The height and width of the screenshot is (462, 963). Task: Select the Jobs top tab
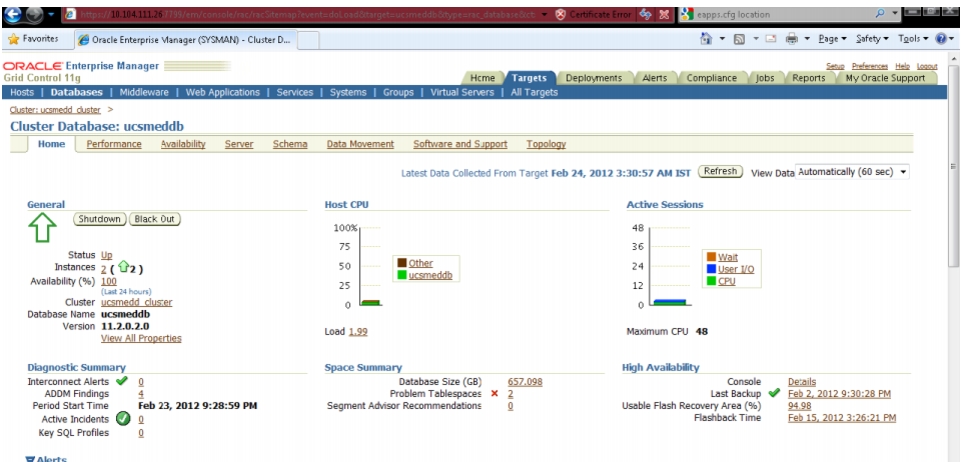[x=765, y=78]
